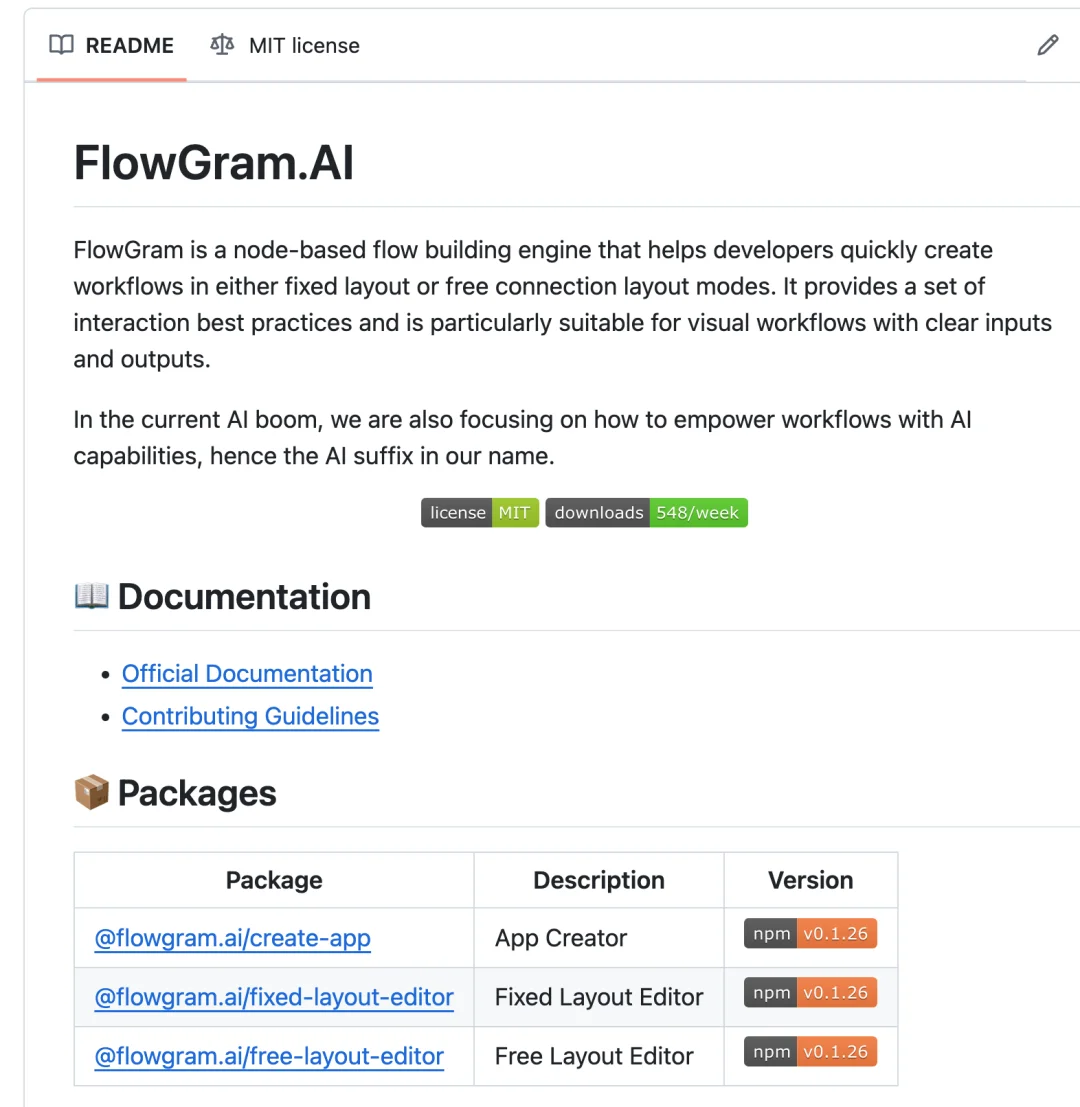Click npm version badge for free-layout-editor
The height and width of the screenshot is (1107, 1080).
pyautogui.click(x=810, y=1052)
